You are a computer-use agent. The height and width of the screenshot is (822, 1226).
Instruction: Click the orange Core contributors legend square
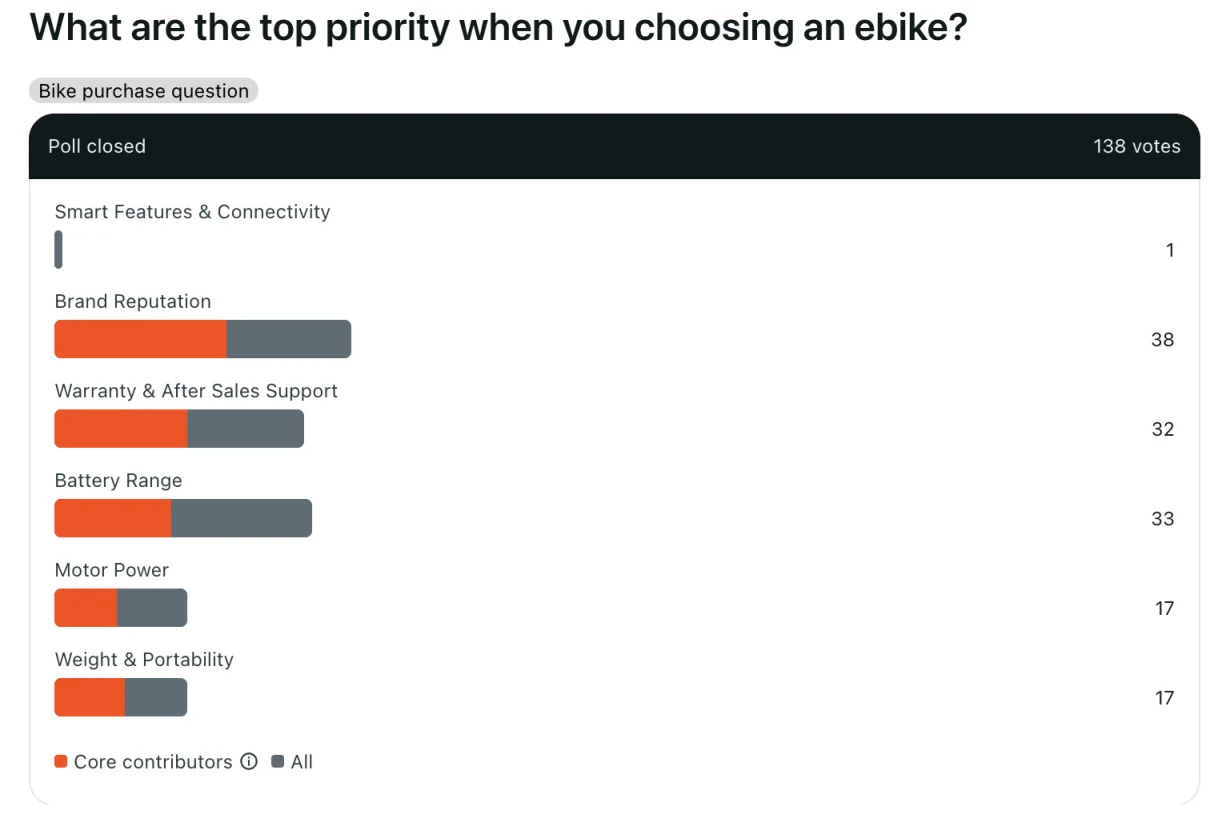click(x=61, y=761)
